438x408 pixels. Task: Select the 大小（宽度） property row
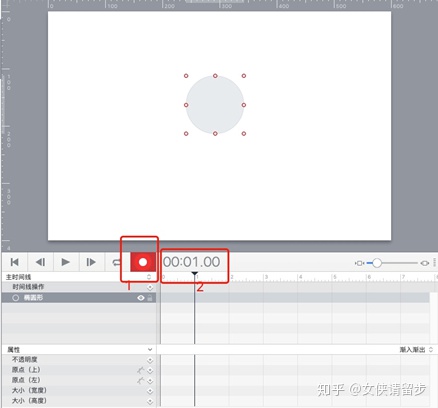[x=79, y=391]
